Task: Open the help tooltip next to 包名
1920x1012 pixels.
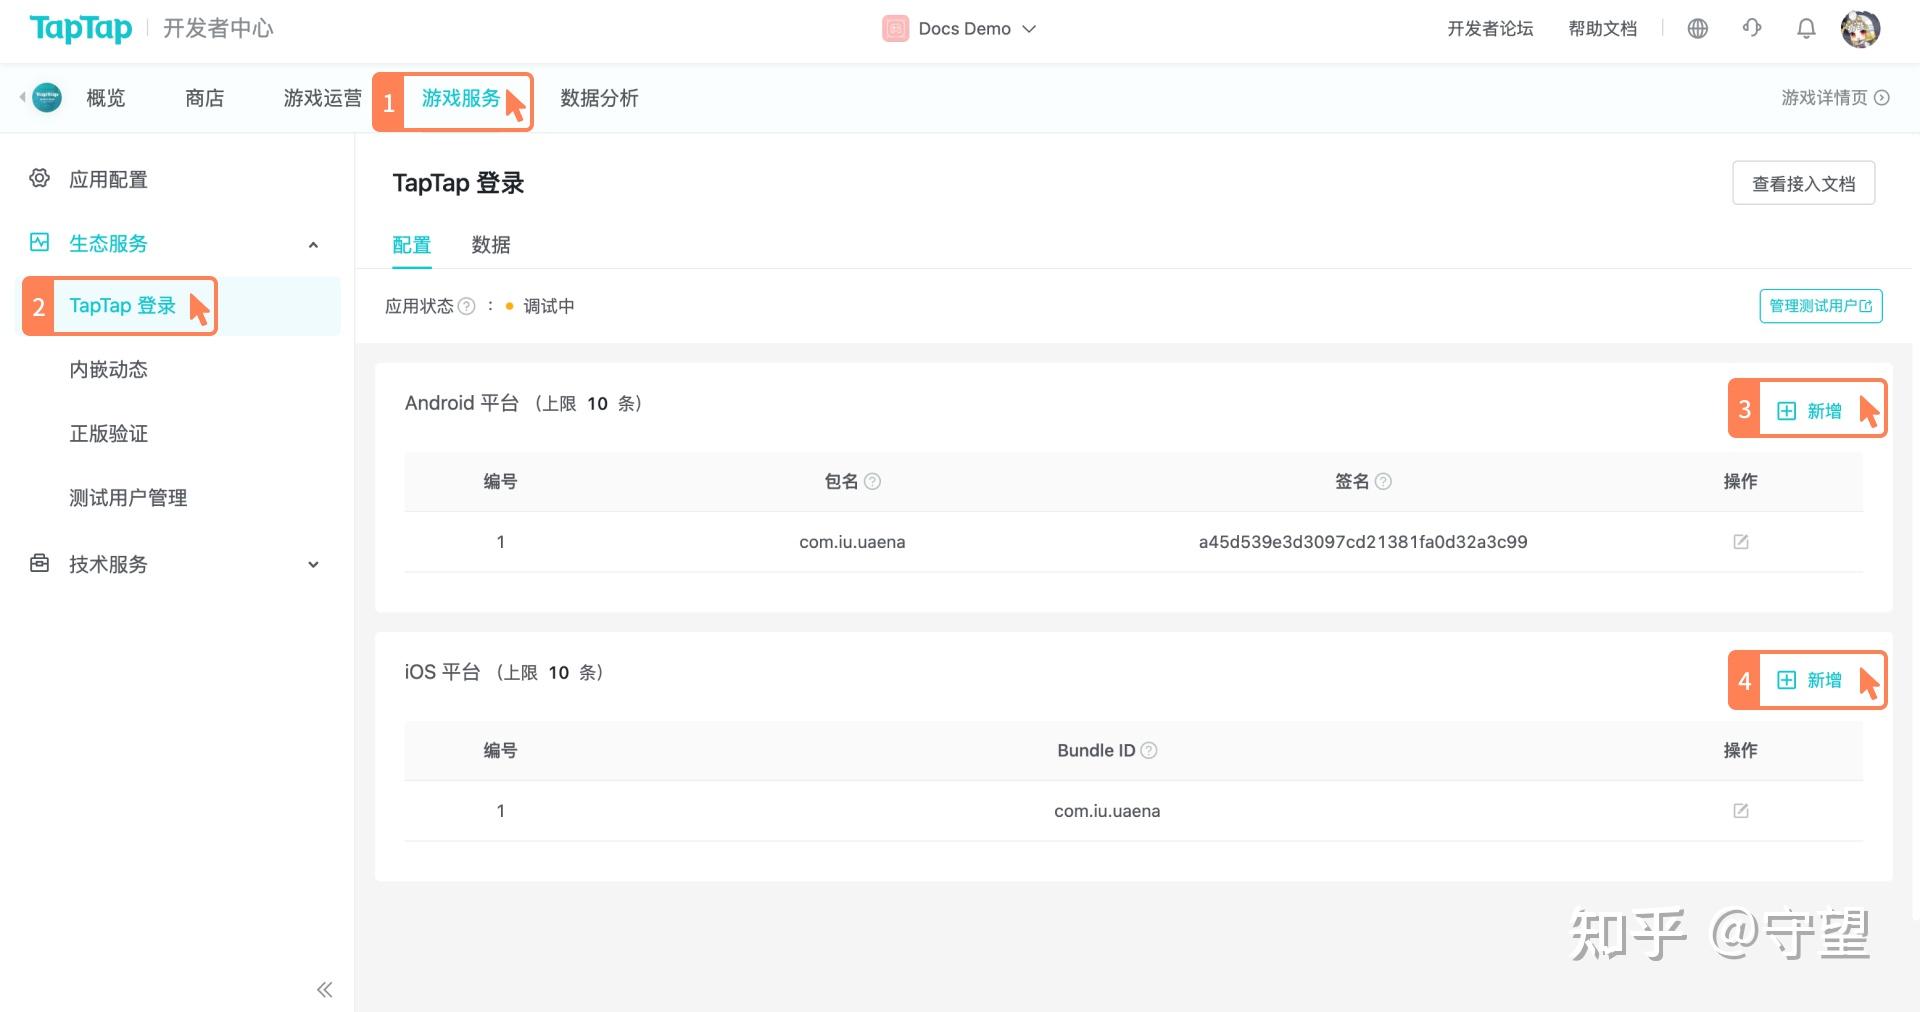Action: (874, 481)
